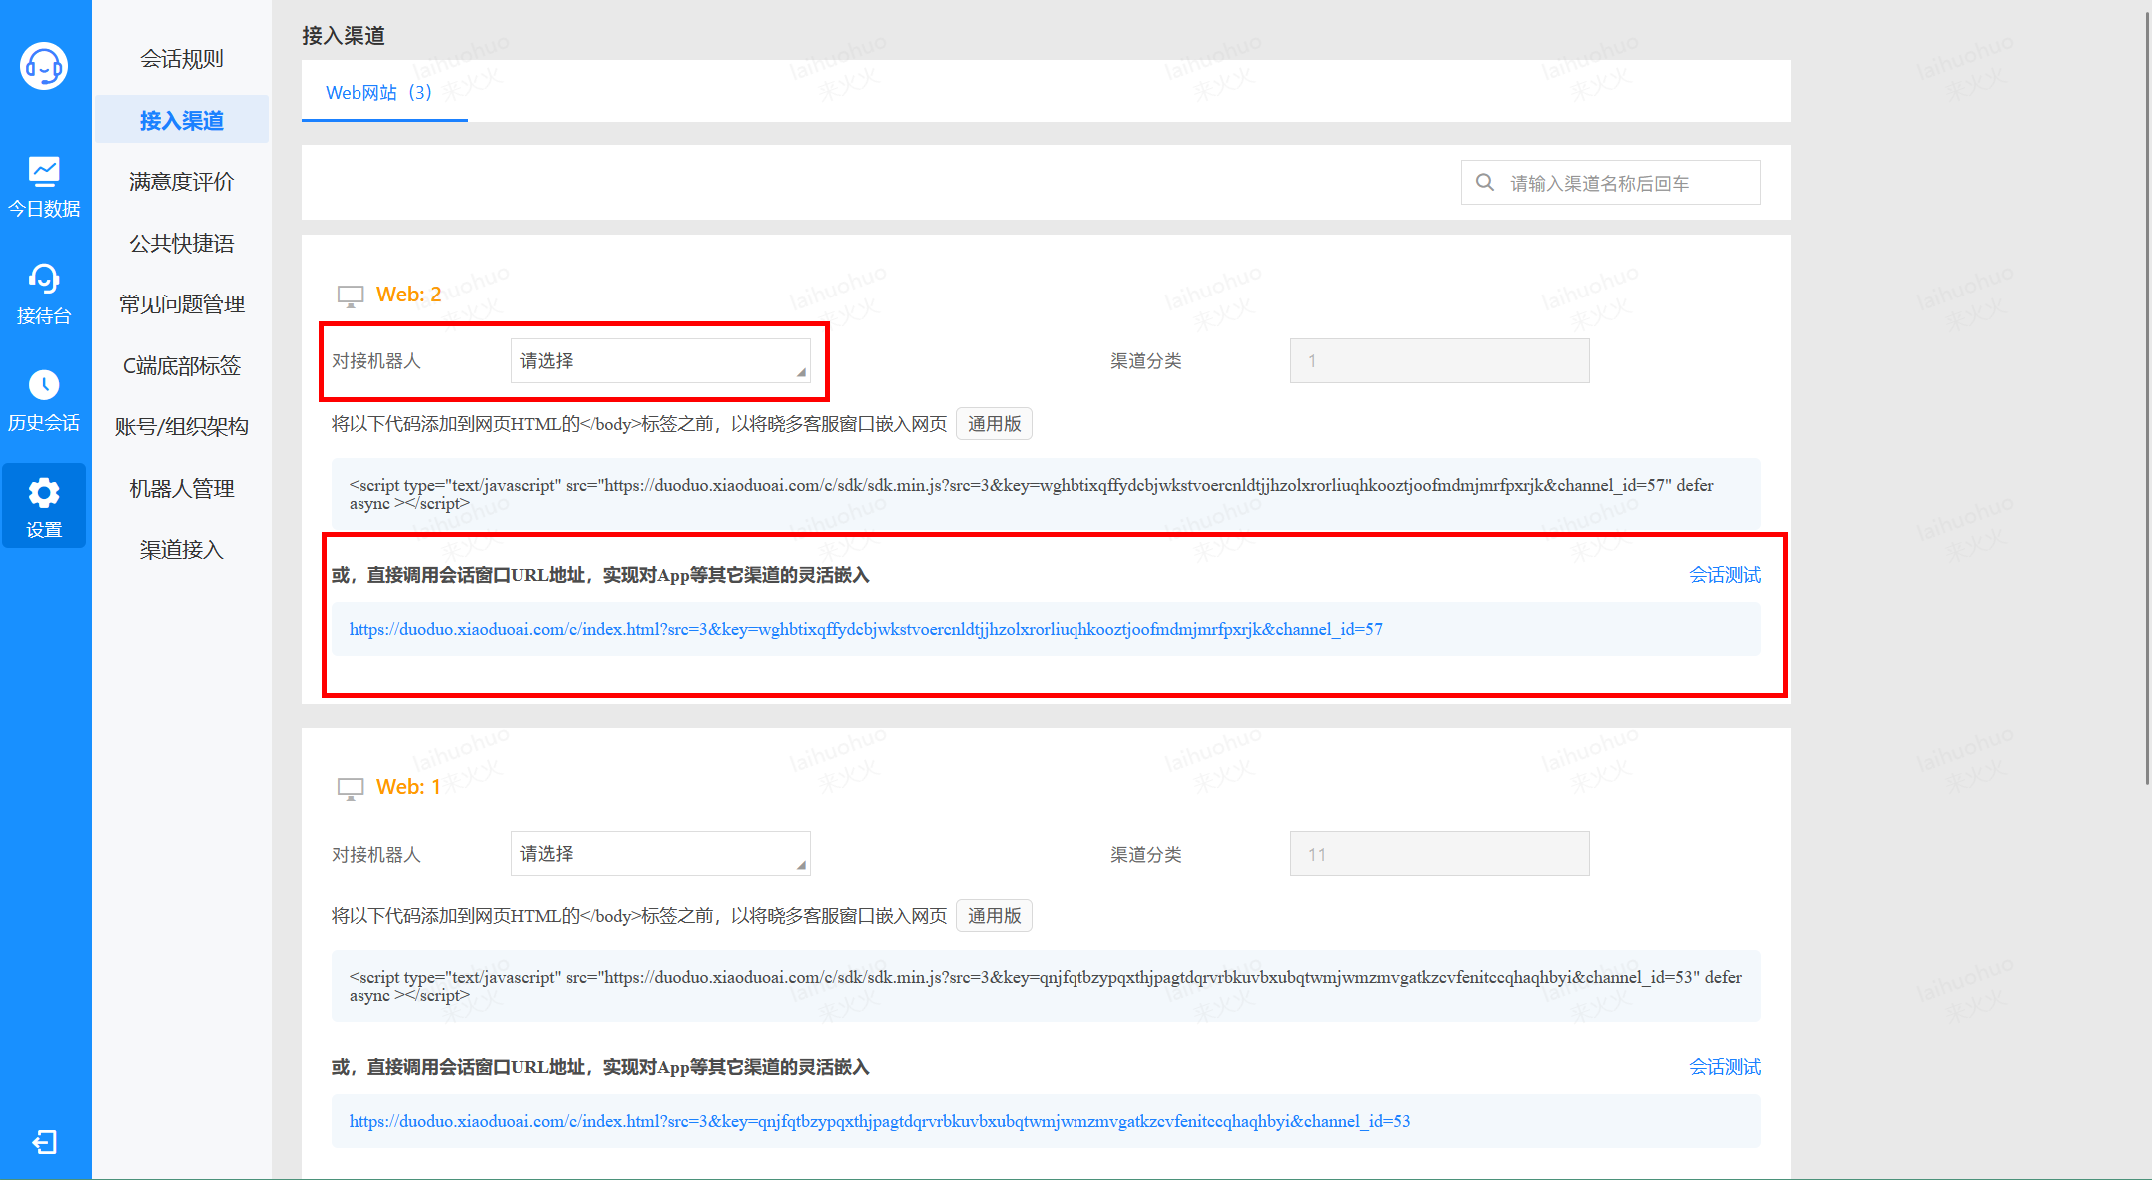Image resolution: width=2152 pixels, height=1188 pixels.
Task: Click script code block with channel_id=53
Action: [1046, 986]
